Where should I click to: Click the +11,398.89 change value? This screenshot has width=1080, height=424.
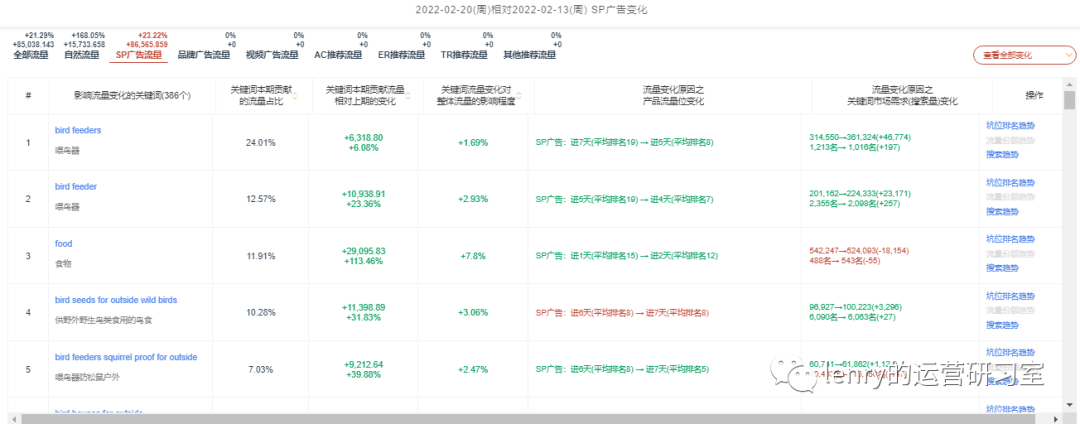coord(364,308)
